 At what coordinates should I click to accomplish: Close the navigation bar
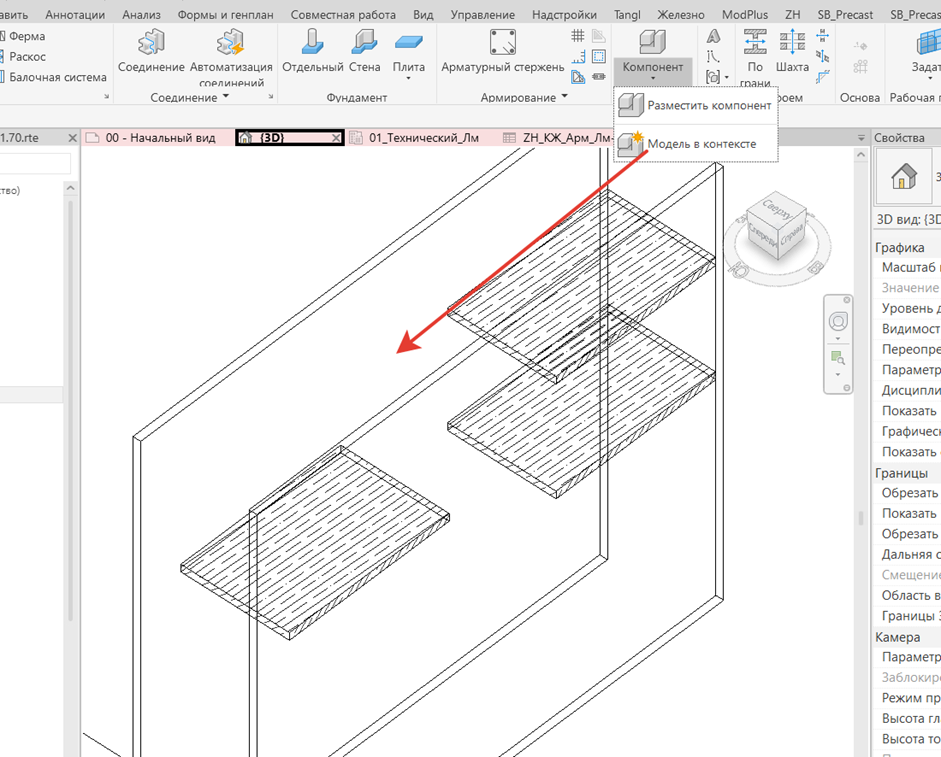click(847, 300)
